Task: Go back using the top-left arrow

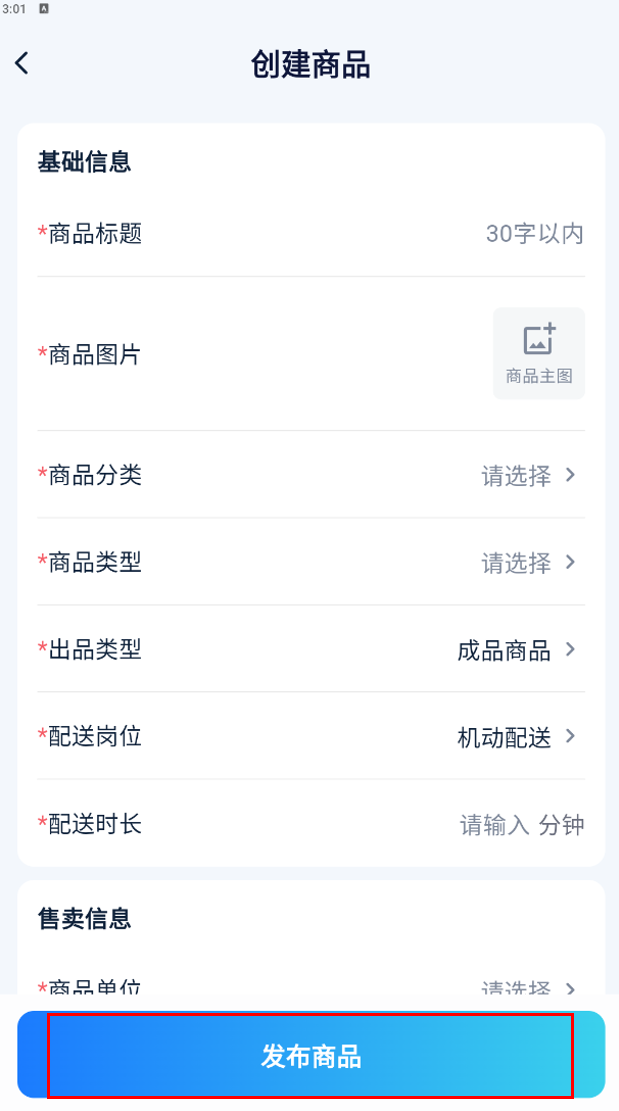Action: (22, 63)
